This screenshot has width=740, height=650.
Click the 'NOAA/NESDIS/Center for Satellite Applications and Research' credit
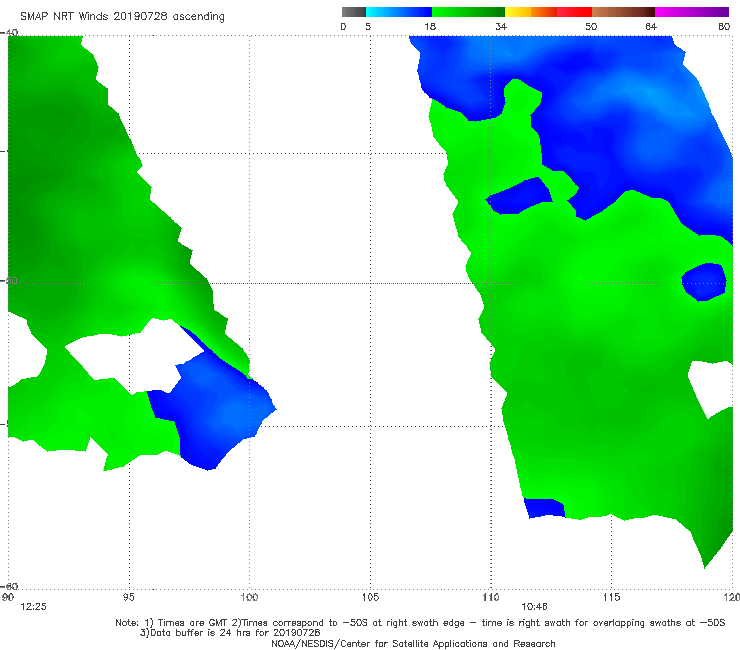point(413,644)
